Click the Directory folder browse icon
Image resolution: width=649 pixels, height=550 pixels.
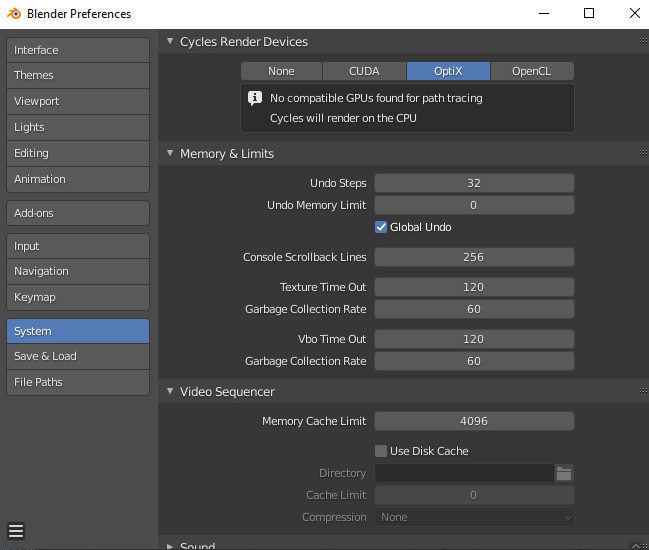click(564, 473)
